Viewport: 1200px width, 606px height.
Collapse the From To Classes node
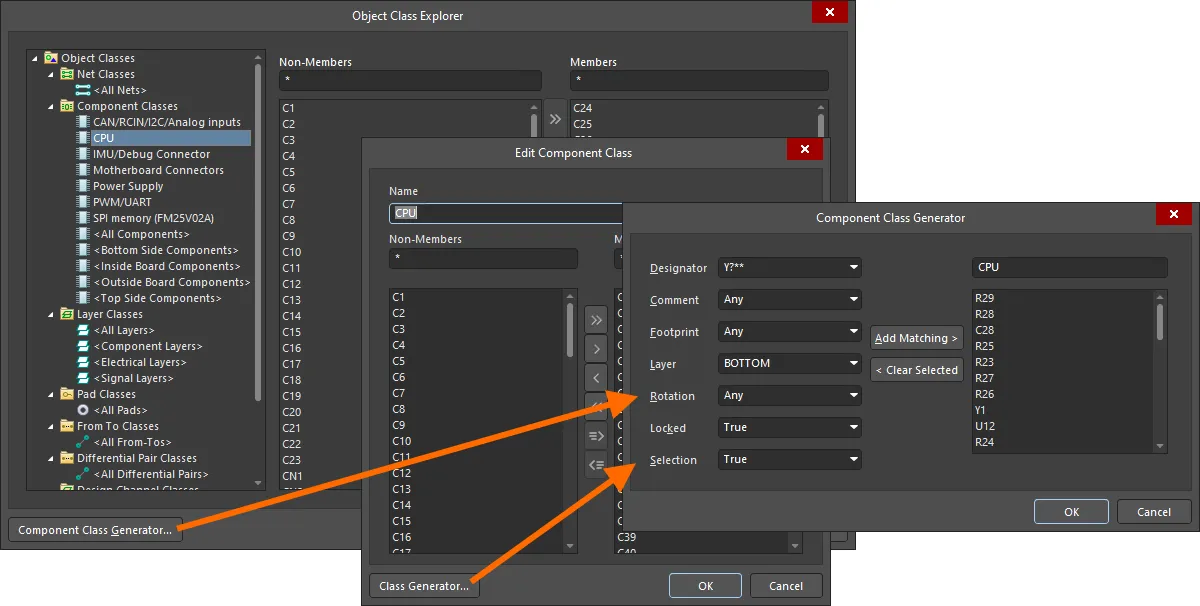pos(51,426)
